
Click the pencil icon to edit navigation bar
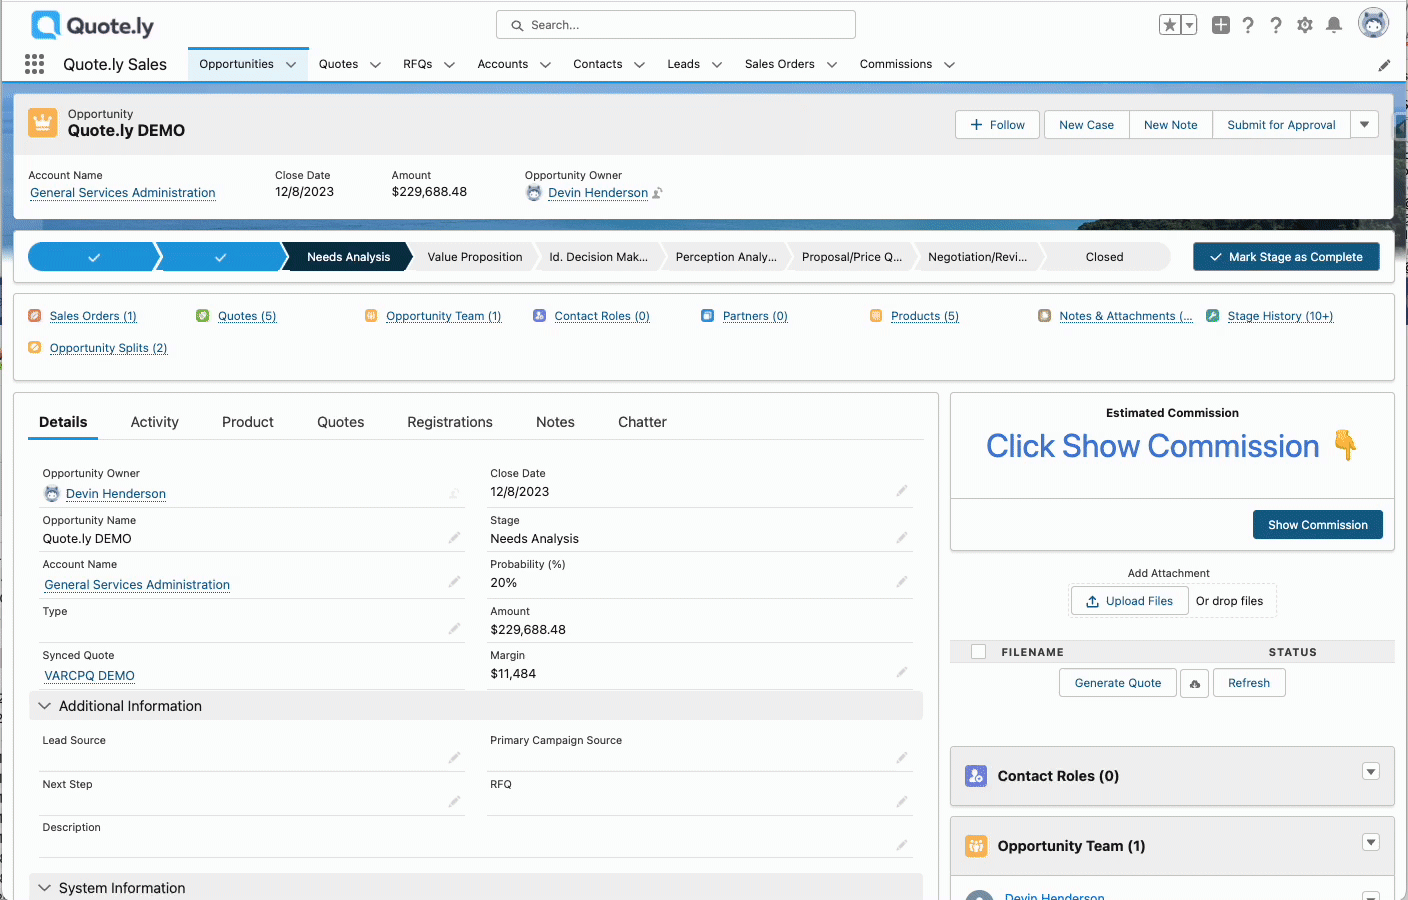tap(1384, 65)
